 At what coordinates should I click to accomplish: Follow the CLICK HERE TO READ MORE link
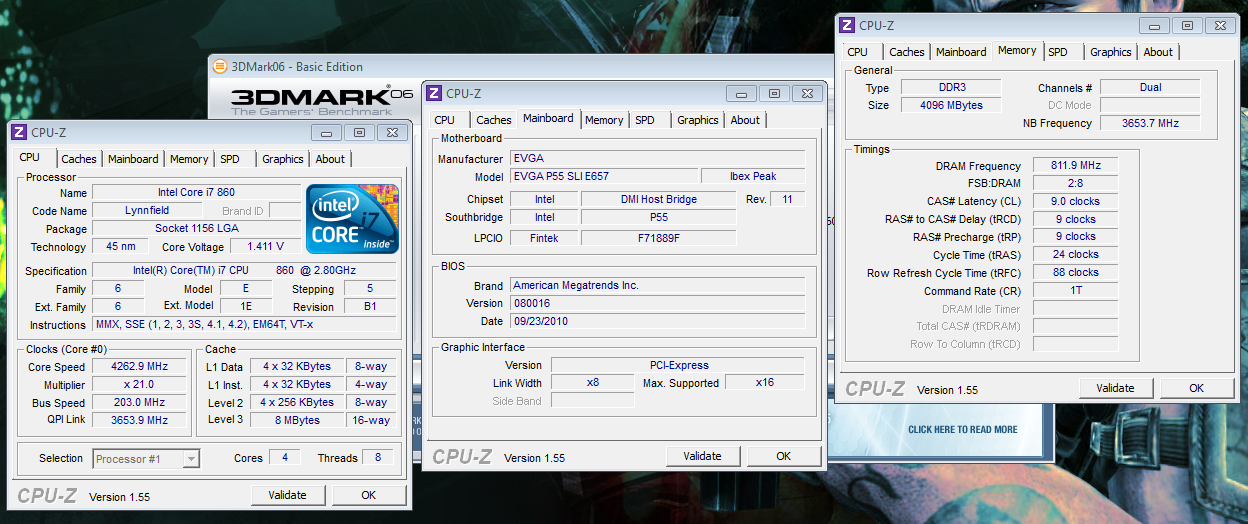click(x=962, y=430)
